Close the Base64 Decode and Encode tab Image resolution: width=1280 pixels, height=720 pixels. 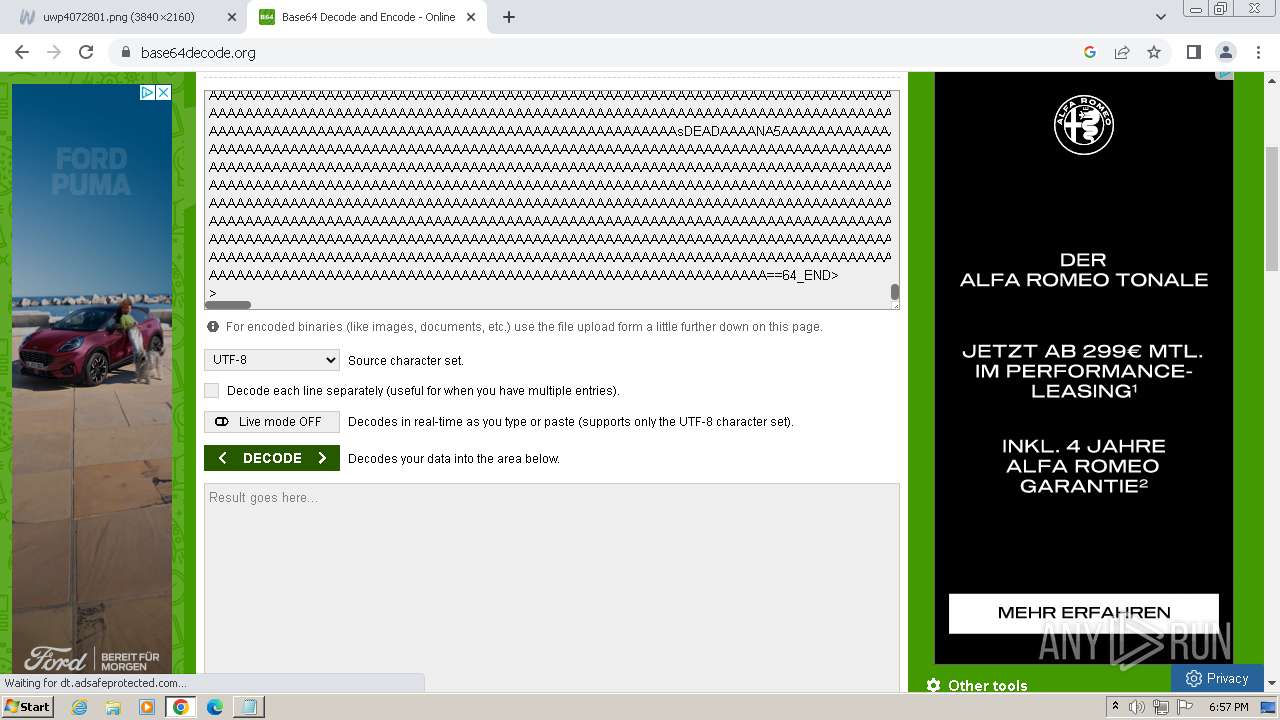click(x=471, y=17)
